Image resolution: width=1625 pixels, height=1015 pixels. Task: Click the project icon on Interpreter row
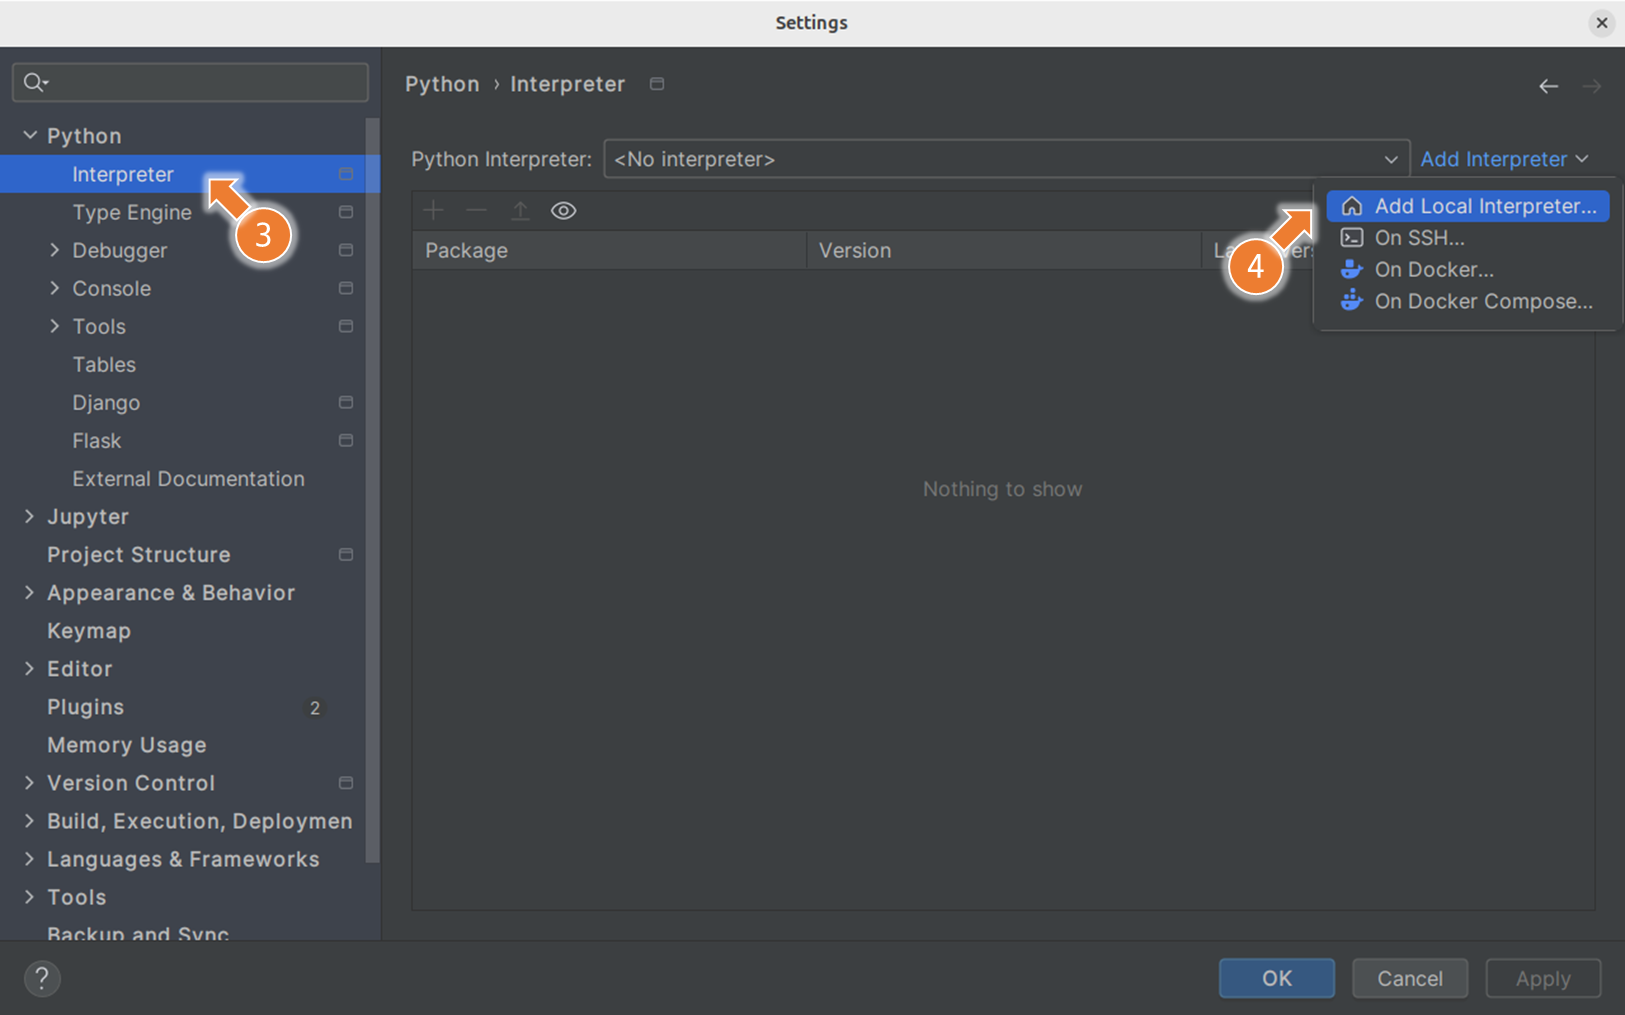(346, 174)
